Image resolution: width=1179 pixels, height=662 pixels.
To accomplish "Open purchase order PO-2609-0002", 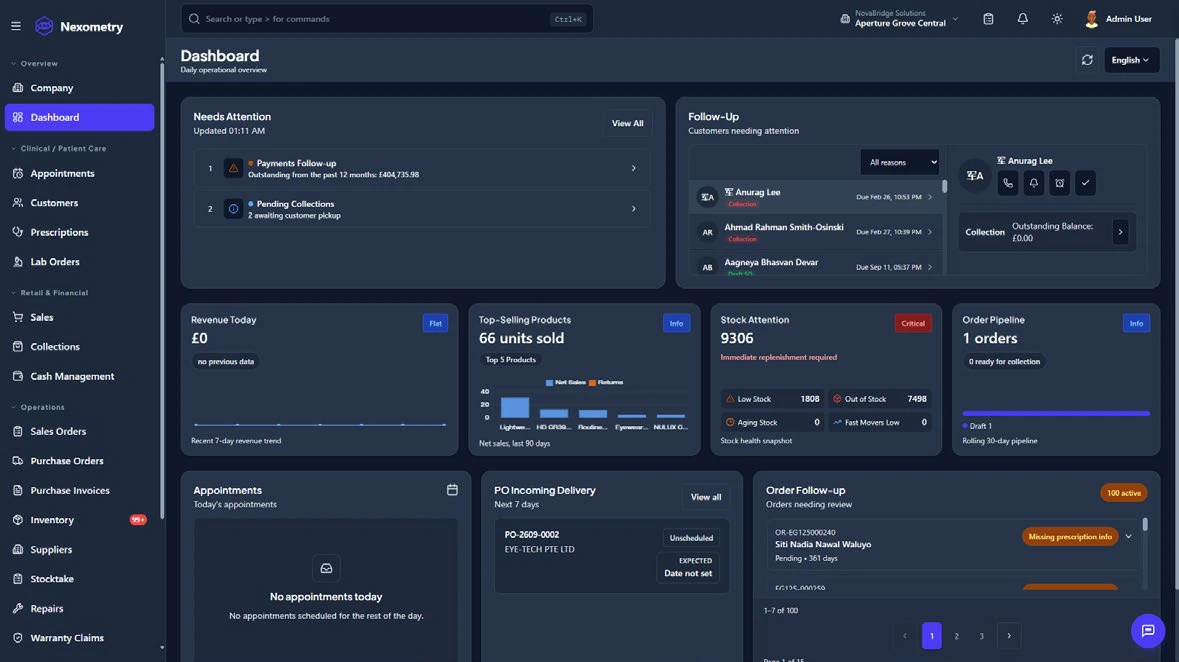I will point(611,556).
